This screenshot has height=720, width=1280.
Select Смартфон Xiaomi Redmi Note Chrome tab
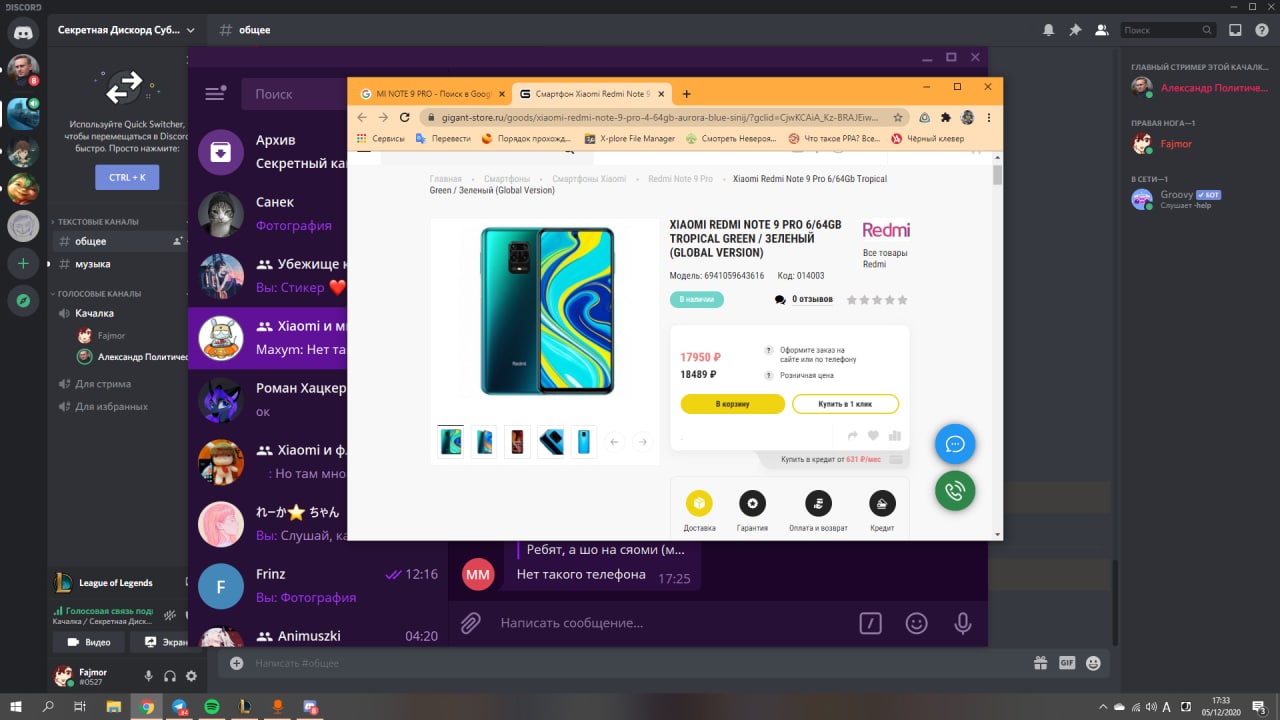point(590,94)
